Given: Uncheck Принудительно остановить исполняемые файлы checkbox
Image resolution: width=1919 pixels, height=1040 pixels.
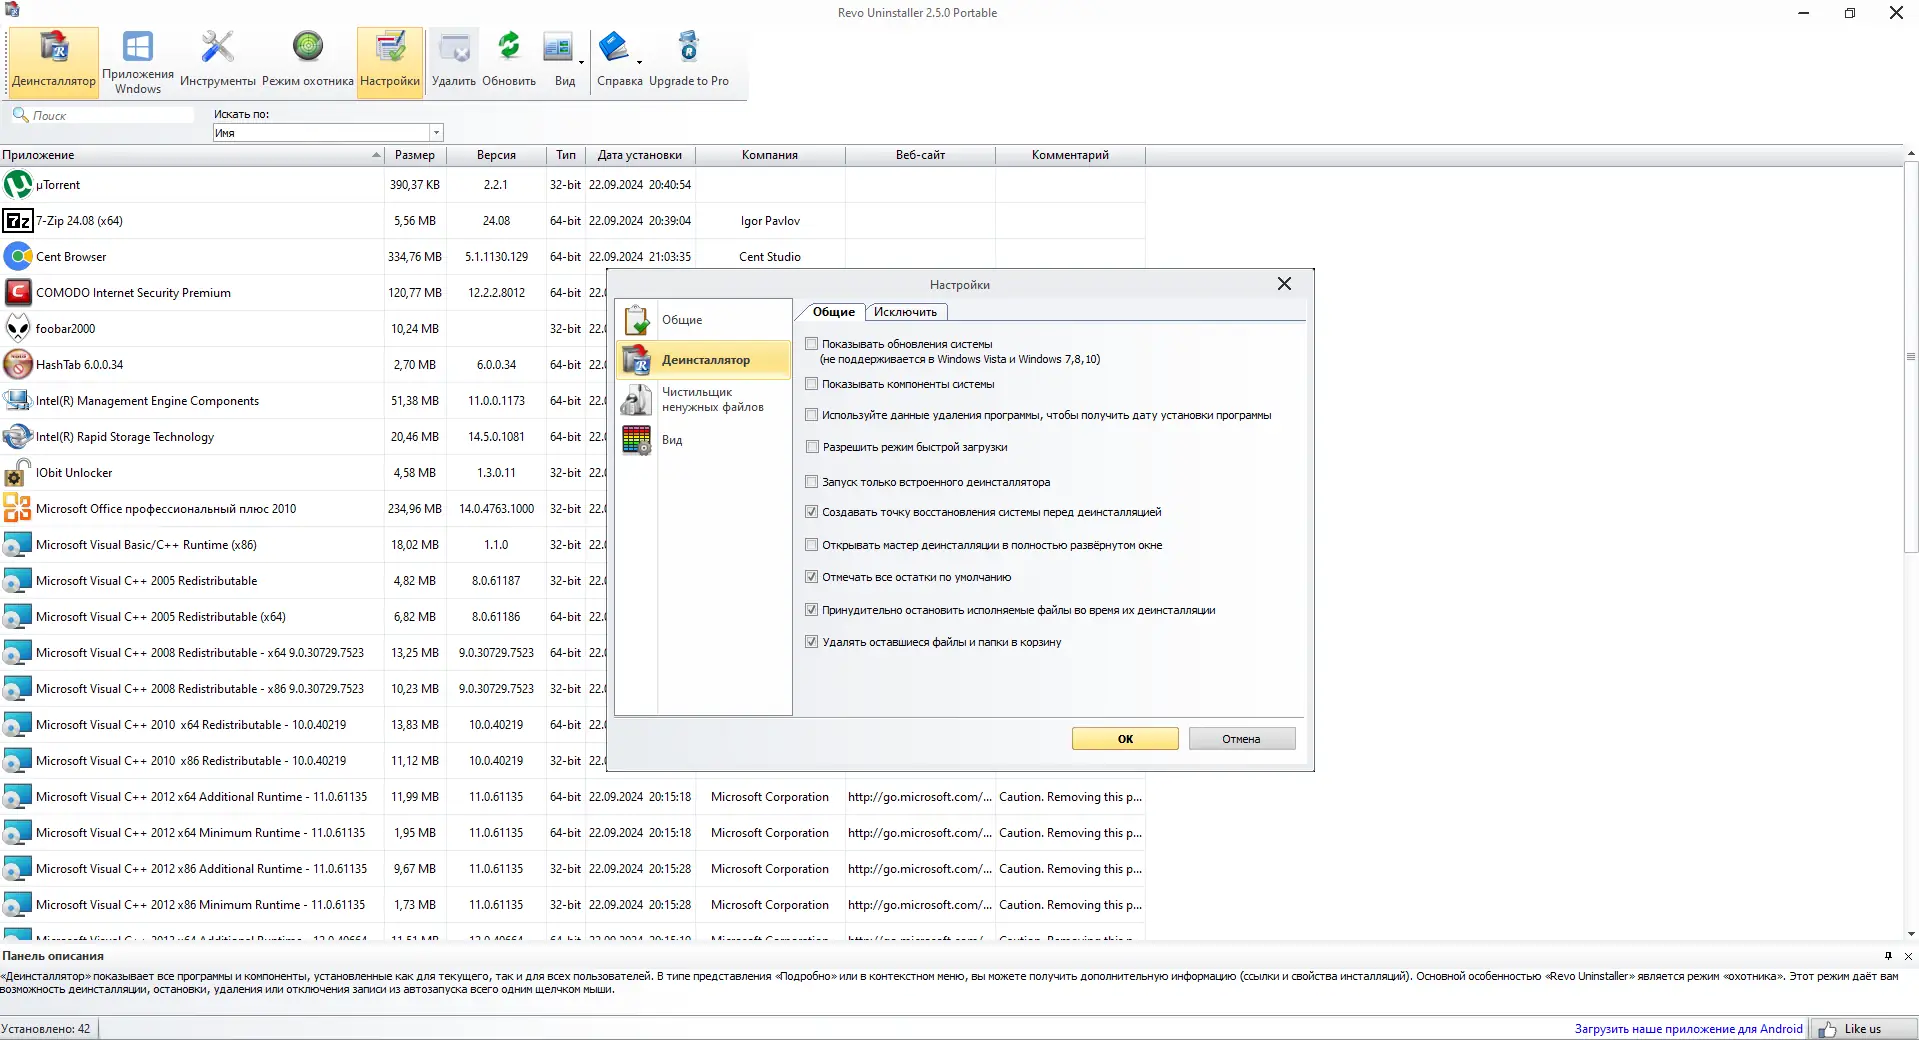Looking at the screenshot, I should pyautogui.click(x=812, y=610).
